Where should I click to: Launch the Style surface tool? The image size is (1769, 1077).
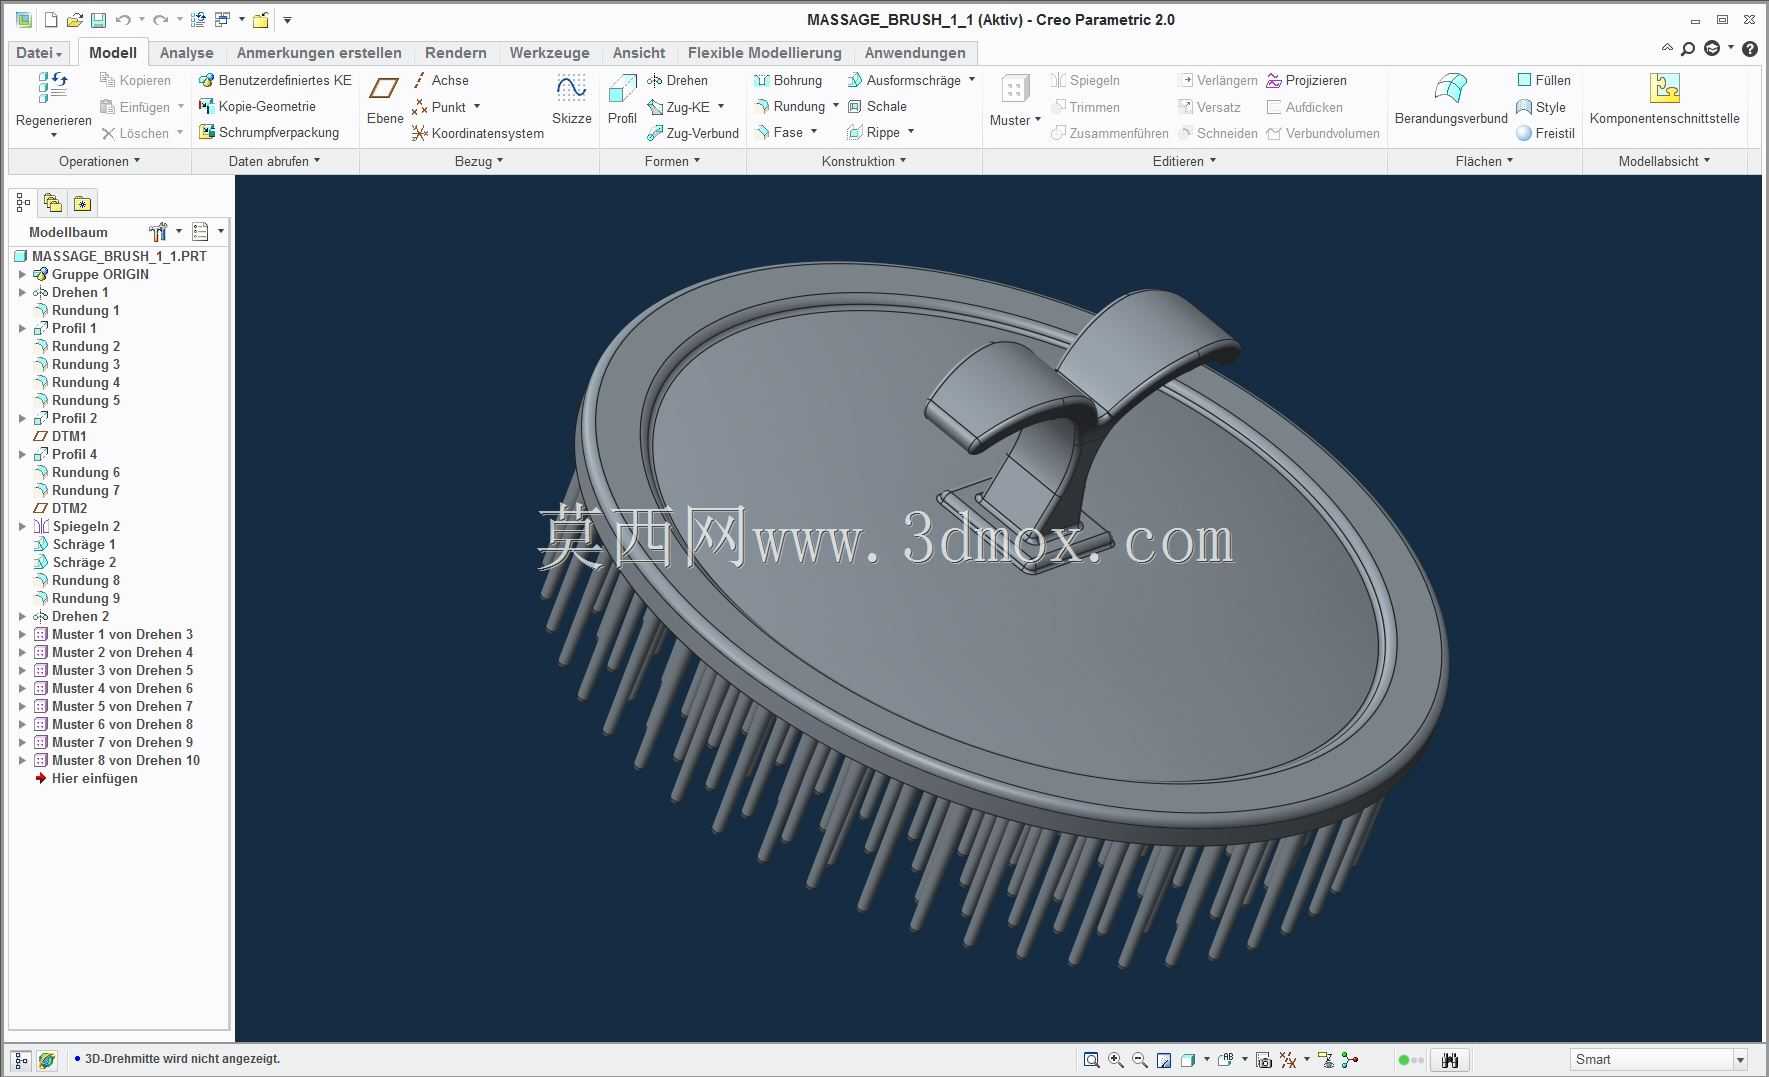point(1541,107)
